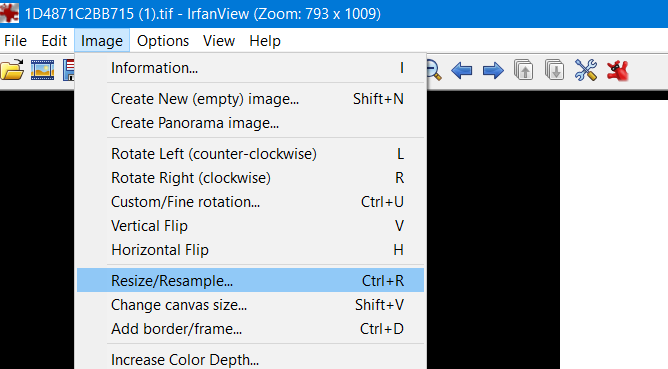Go to previous image with left arrow

pyautogui.click(x=462, y=70)
